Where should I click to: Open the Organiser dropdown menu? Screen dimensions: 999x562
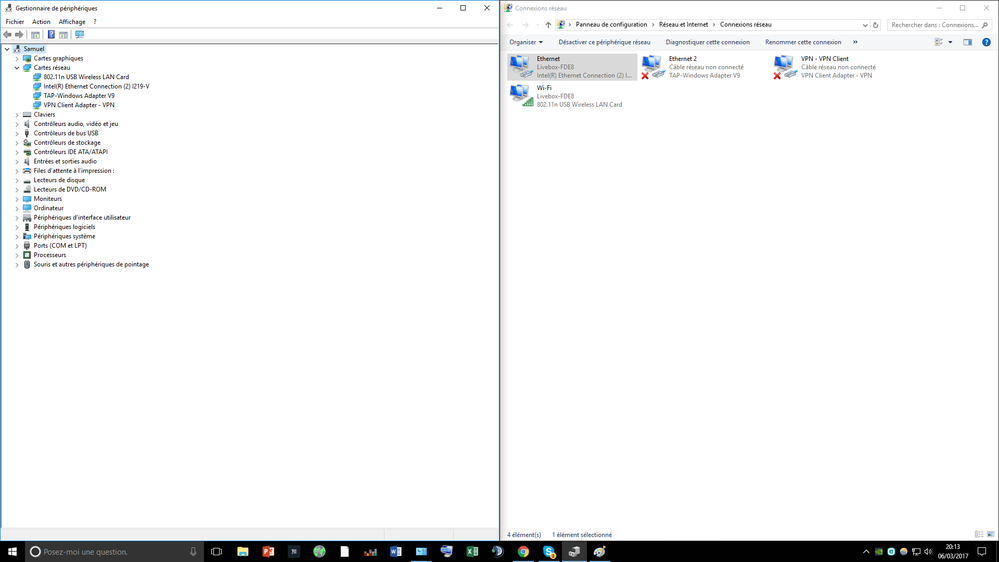[x=526, y=42]
